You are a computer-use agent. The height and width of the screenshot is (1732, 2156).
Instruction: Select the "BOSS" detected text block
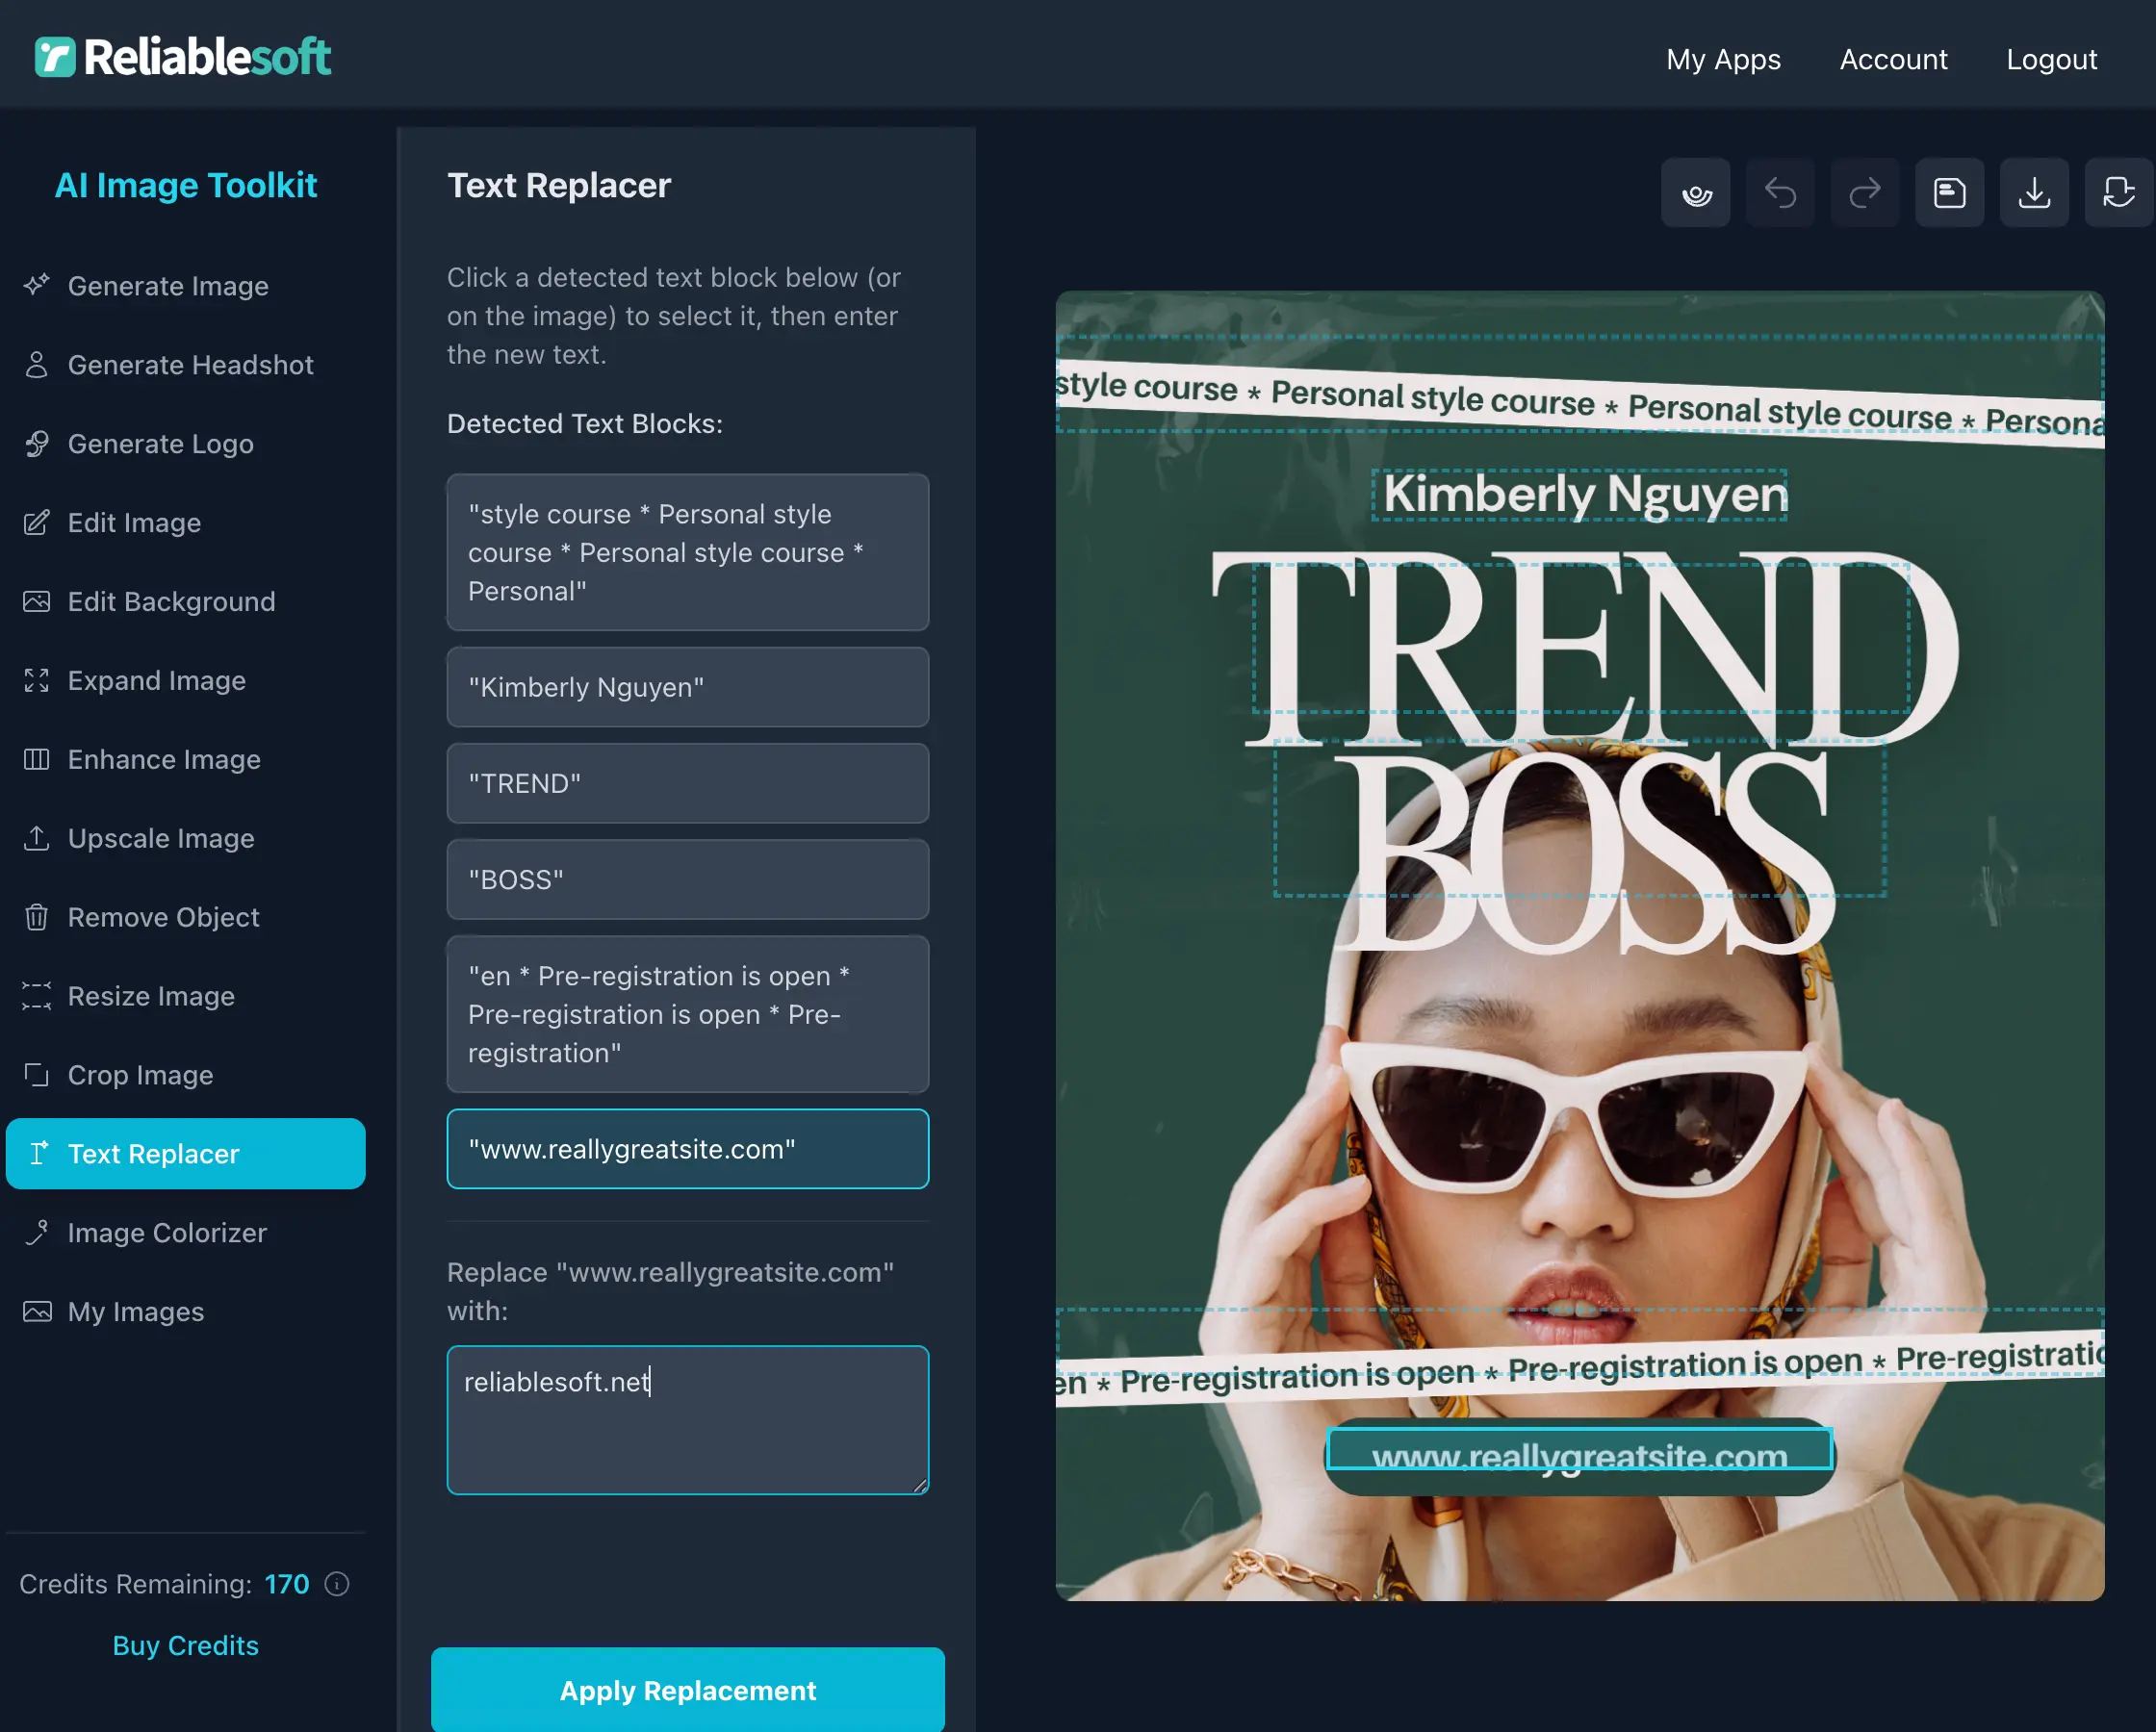click(x=687, y=879)
